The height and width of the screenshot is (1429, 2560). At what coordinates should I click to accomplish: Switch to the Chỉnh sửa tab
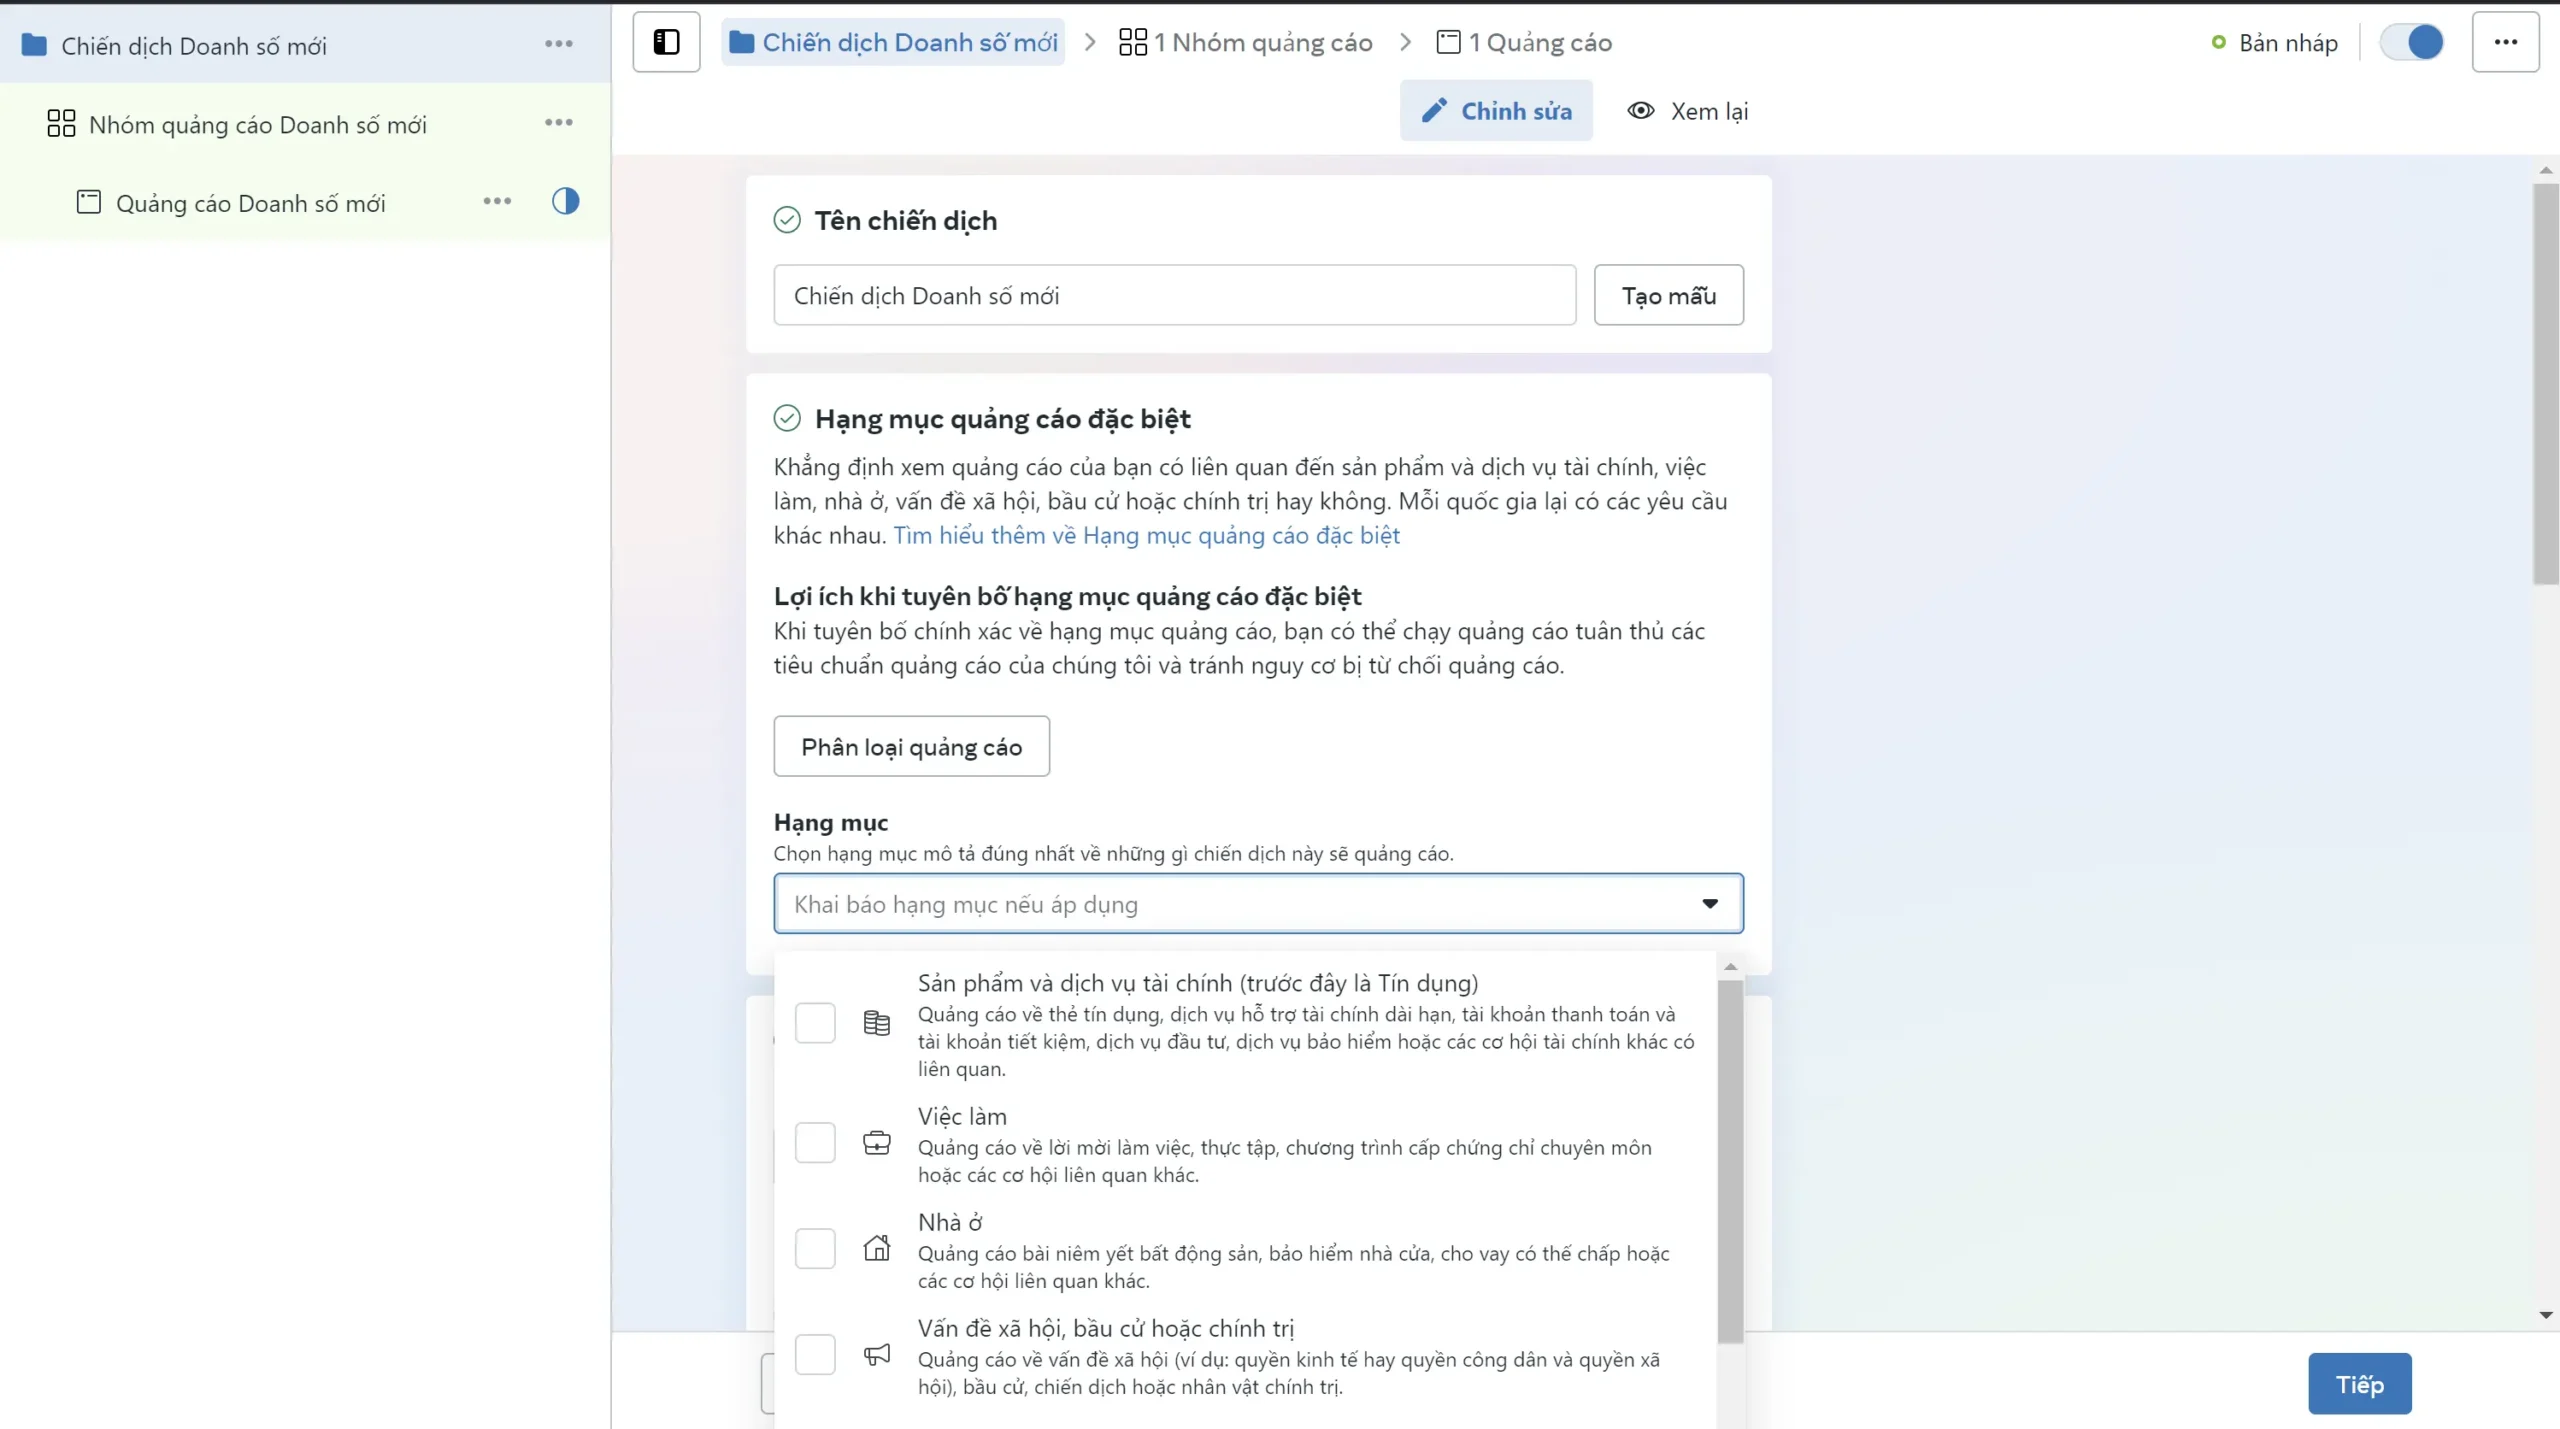(1496, 110)
